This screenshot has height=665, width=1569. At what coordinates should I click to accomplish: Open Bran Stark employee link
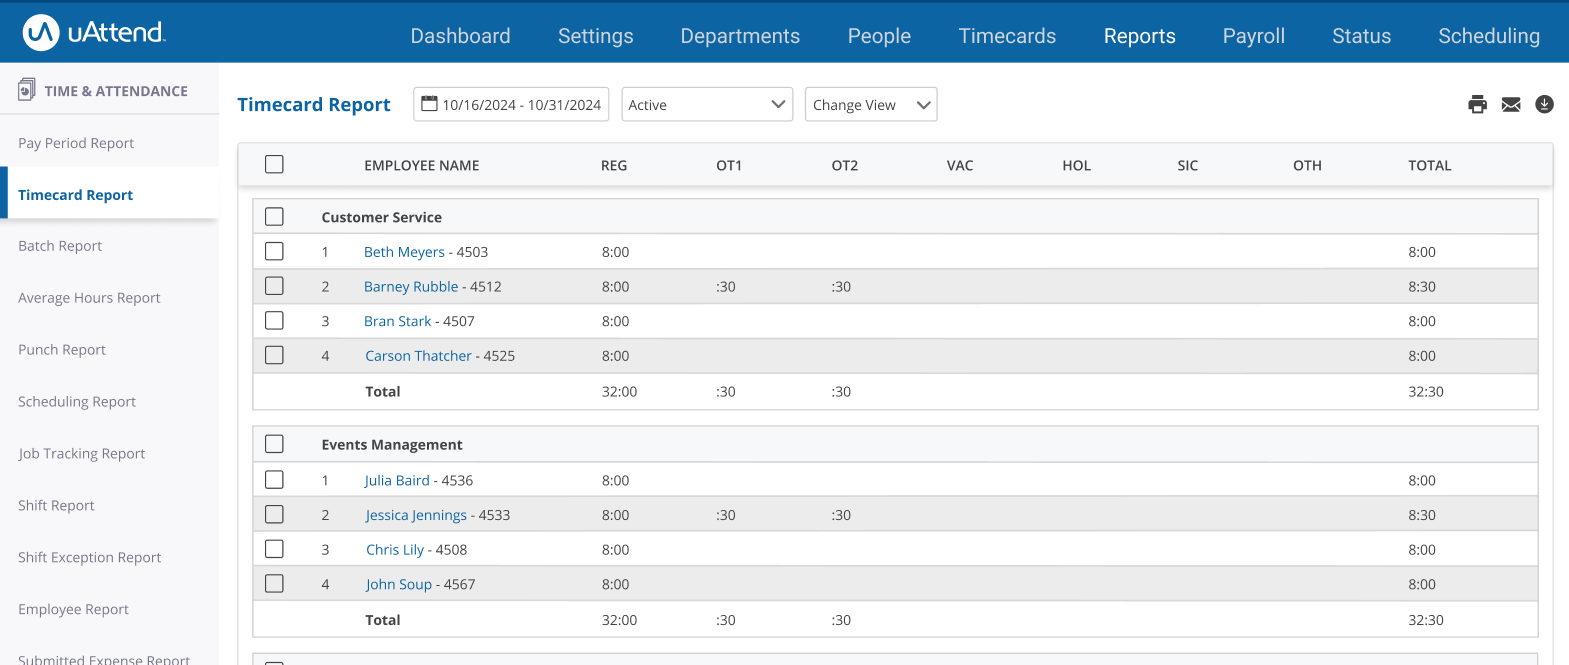point(398,321)
